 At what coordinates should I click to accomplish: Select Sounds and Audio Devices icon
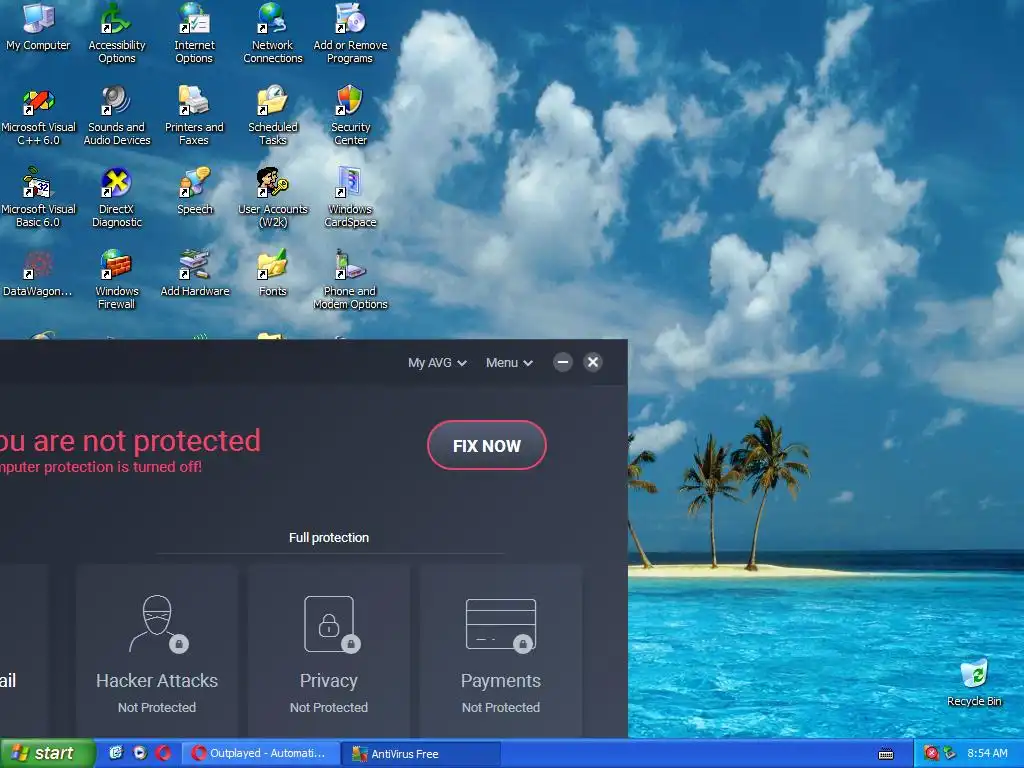click(116, 118)
